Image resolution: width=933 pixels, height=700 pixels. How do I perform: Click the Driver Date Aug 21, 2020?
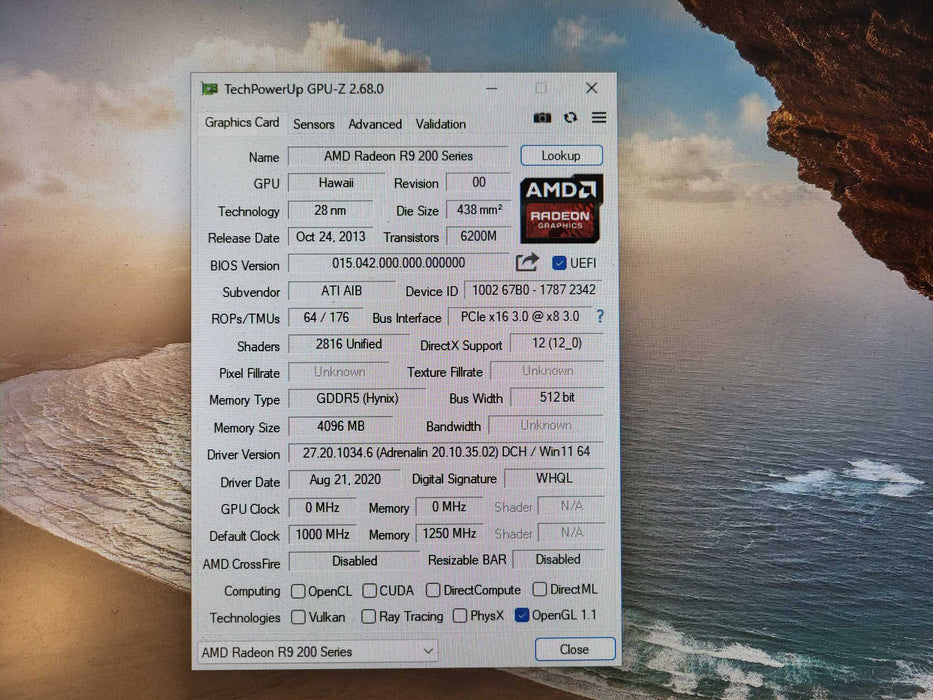point(345,480)
